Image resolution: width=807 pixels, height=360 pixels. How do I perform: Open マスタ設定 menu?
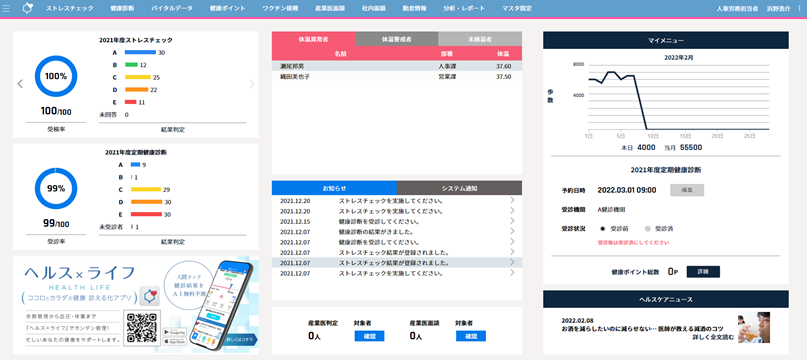tap(517, 9)
